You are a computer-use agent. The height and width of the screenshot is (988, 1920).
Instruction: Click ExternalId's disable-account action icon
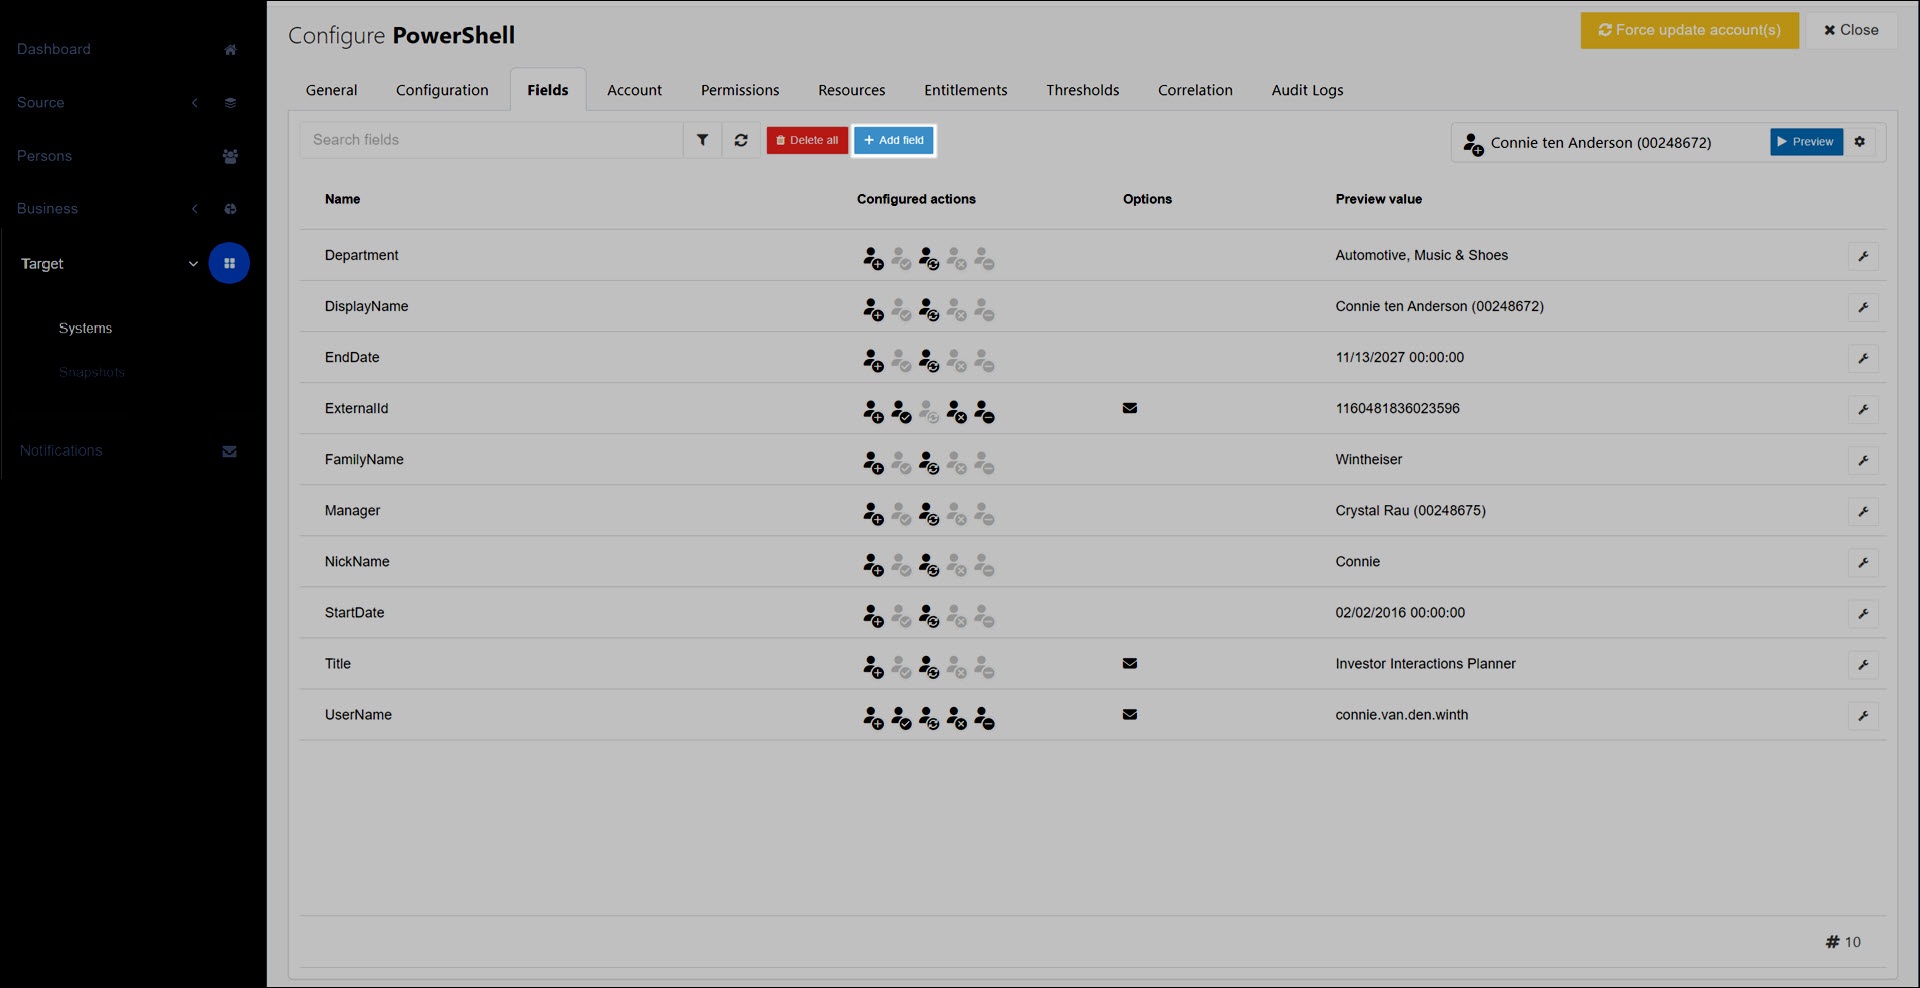(x=957, y=411)
